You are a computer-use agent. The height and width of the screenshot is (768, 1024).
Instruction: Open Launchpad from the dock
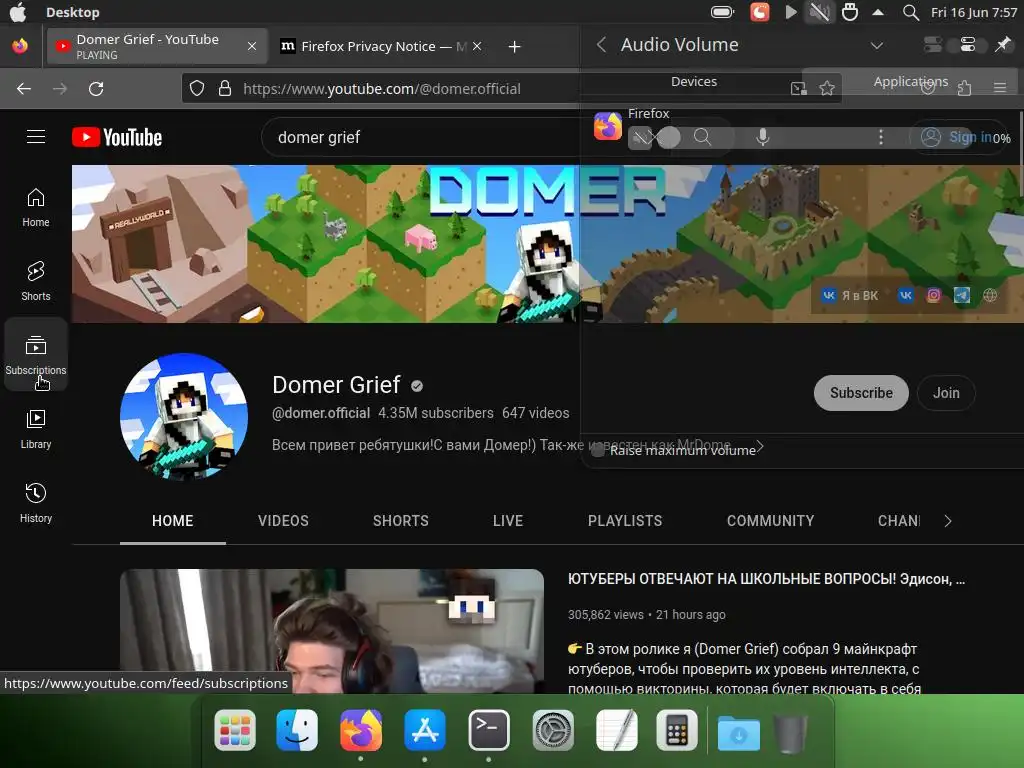(235, 730)
